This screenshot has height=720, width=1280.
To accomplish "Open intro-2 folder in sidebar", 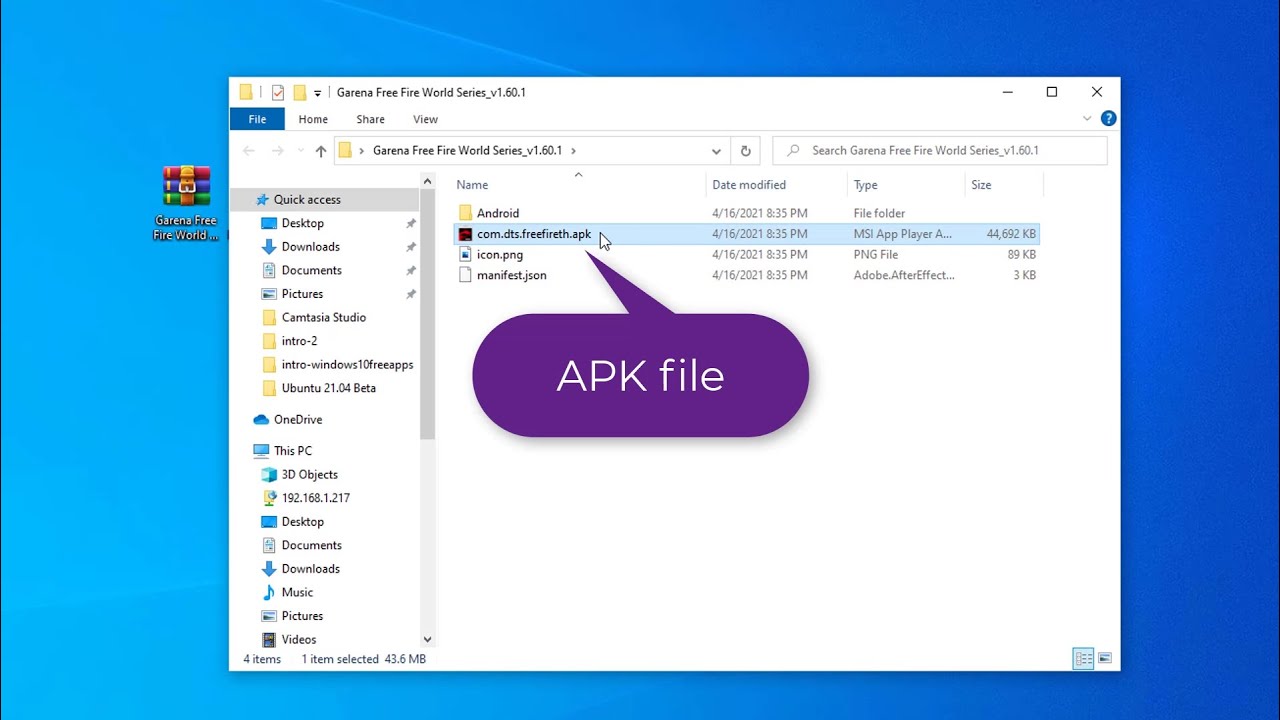I will pyautogui.click(x=299, y=341).
